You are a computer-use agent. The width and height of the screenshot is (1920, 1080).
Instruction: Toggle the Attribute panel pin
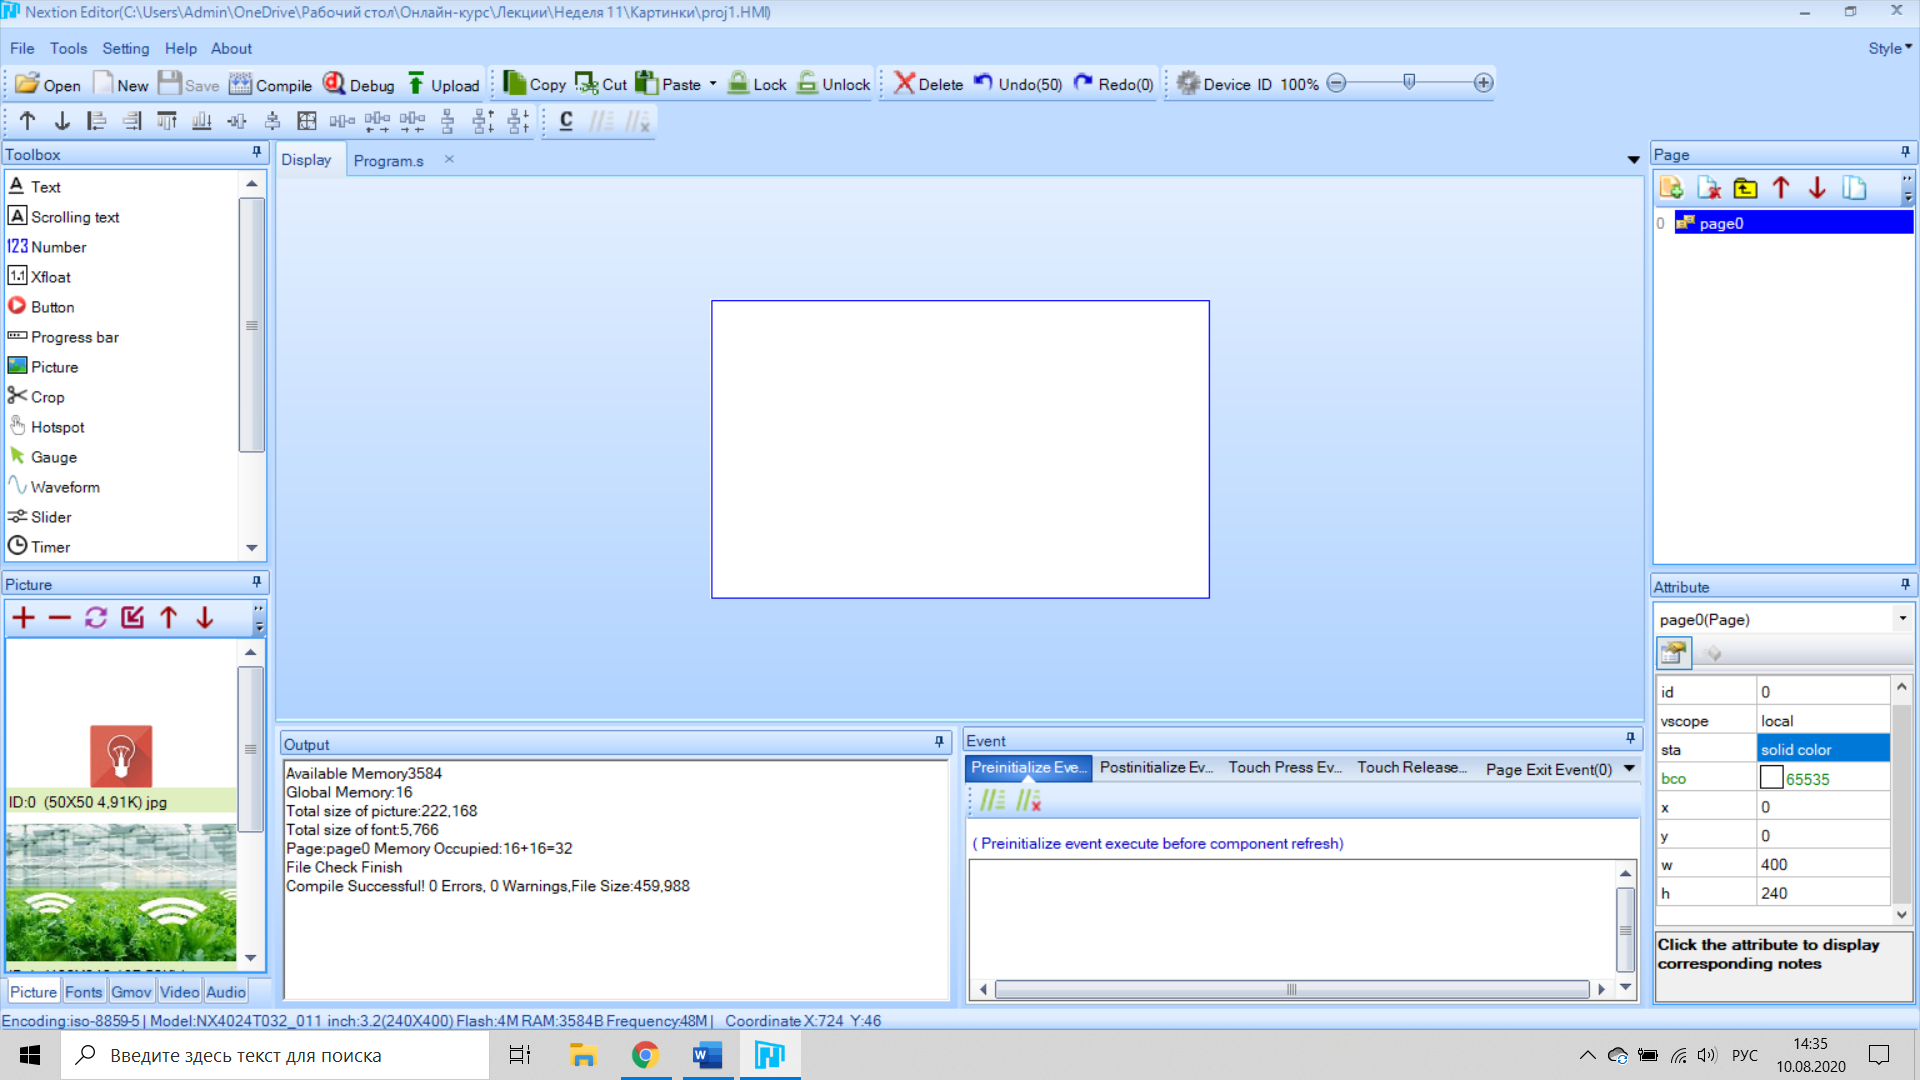[1905, 585]
